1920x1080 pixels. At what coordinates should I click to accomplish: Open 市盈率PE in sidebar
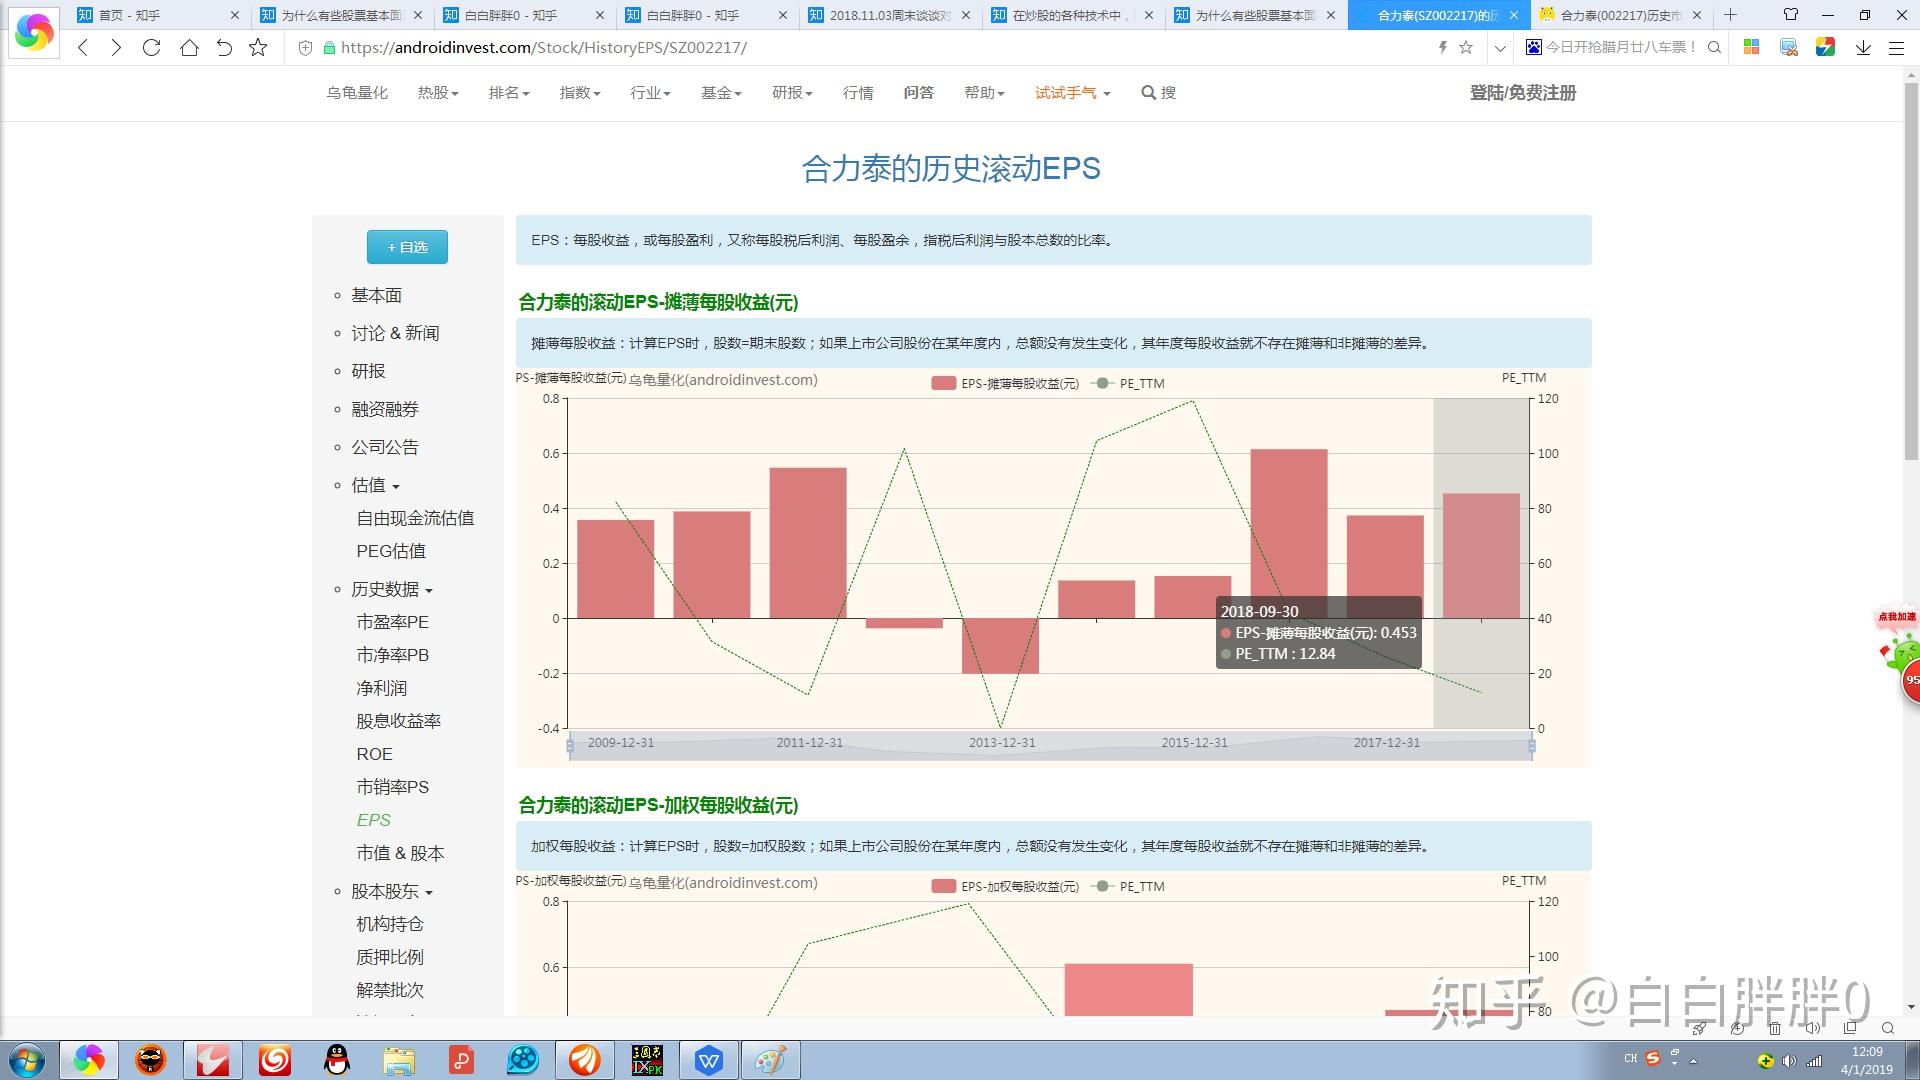click(392, 622)
